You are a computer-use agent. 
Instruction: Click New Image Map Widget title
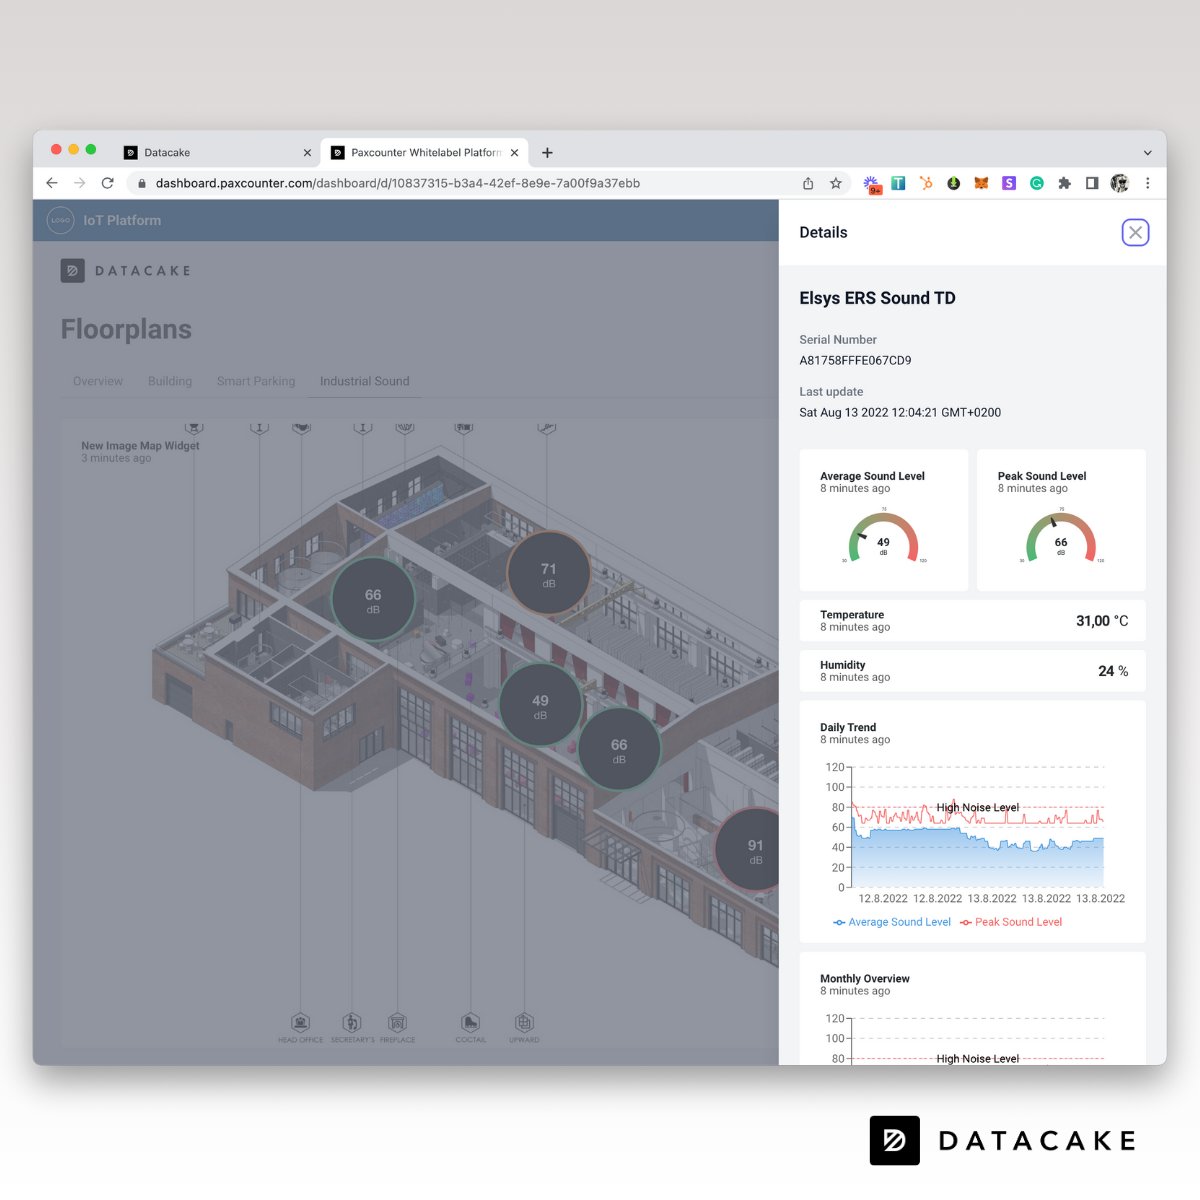140,446
